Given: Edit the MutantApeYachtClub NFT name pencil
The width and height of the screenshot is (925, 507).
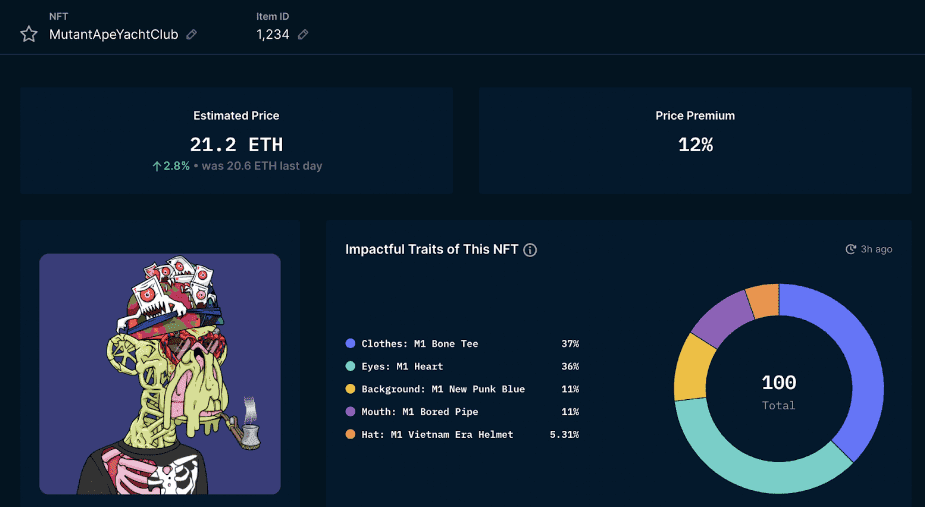Looking at the screenshot, I should coord(192,34).
